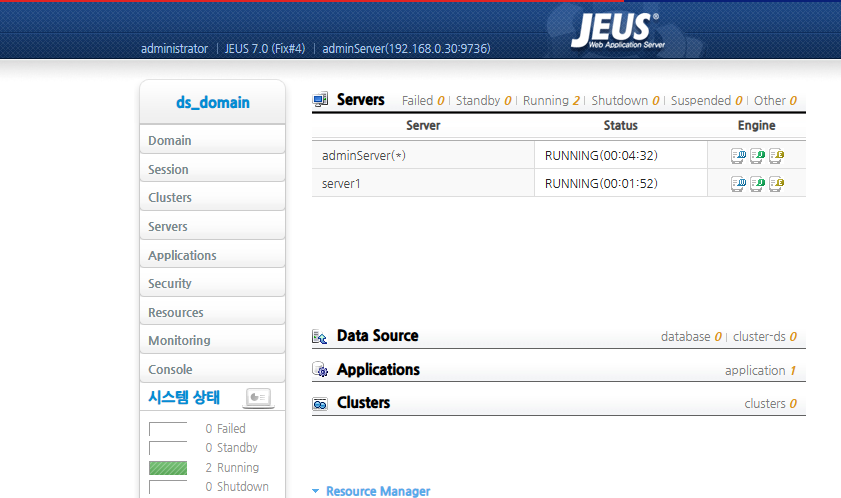Click the ds_domain header
The width and height of the screenshot is (841, 498).
(212, 102)
